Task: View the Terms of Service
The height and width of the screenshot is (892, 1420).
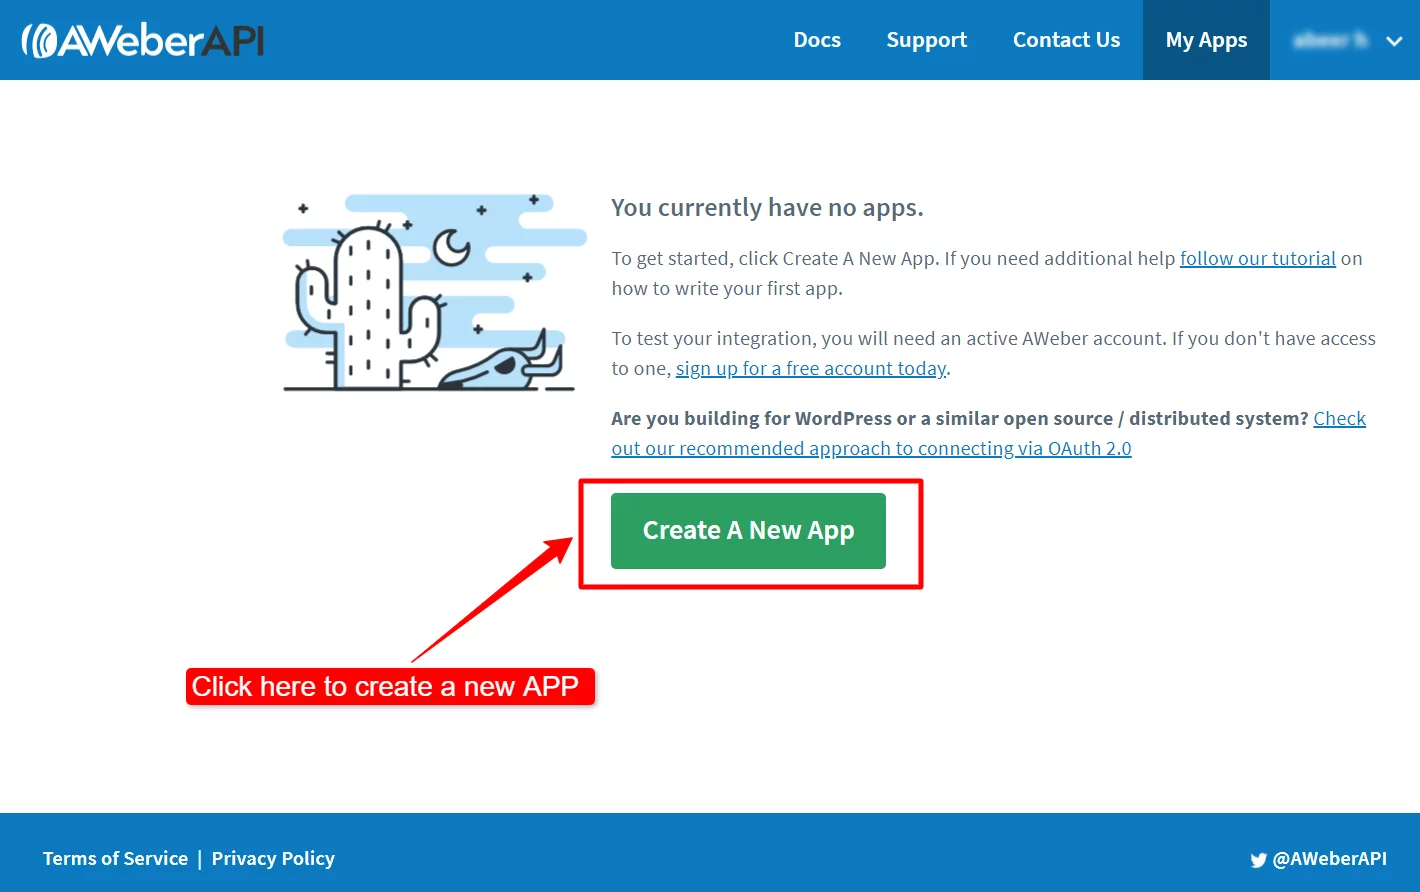Action: [114, 858]
